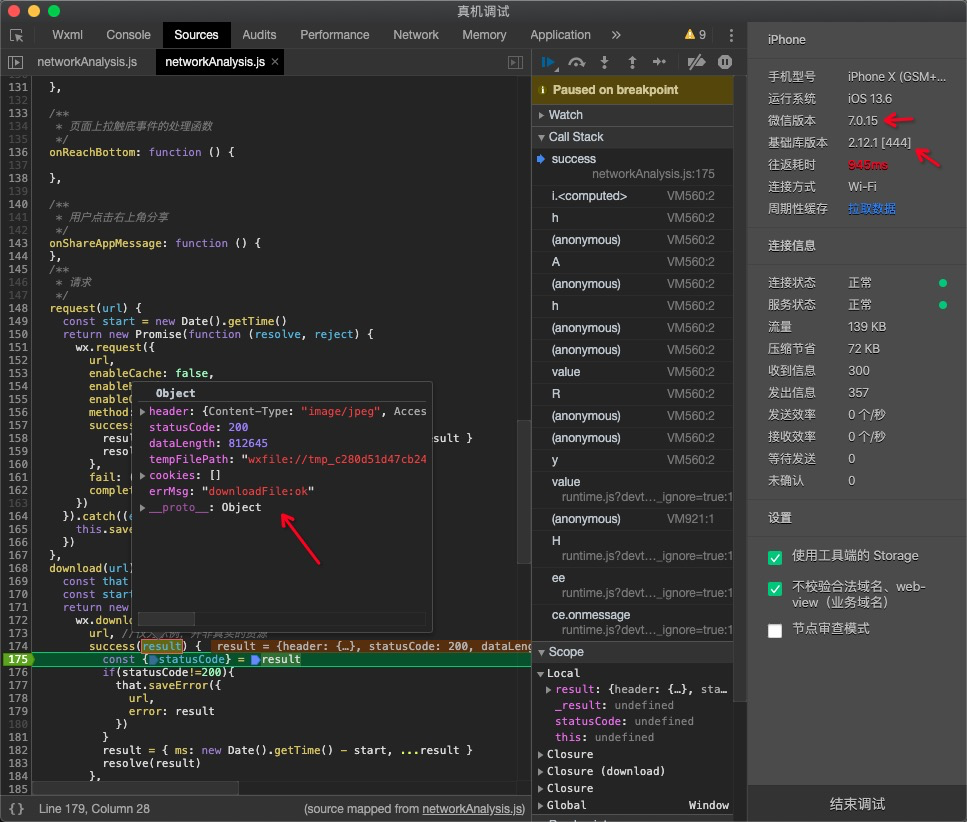
Task: Step over next function call
Action: point(577,62)
